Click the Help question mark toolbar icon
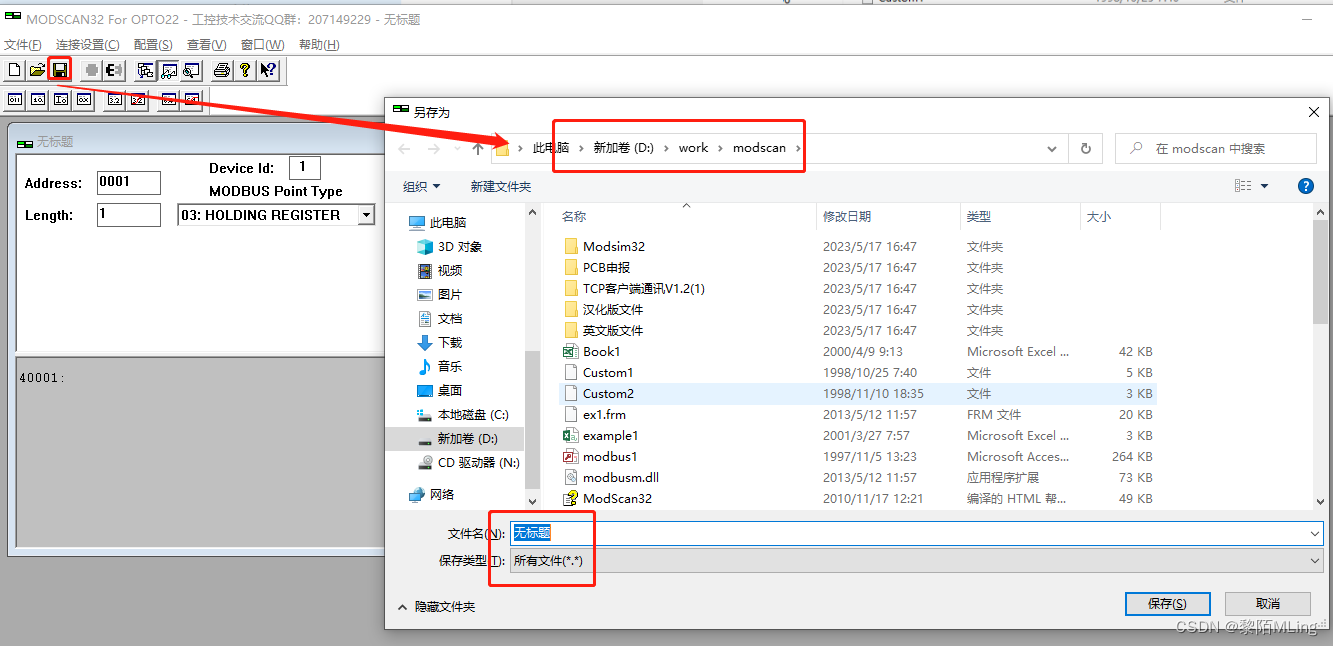Screen dimensions: 1333x646 (x=245, y=70)
